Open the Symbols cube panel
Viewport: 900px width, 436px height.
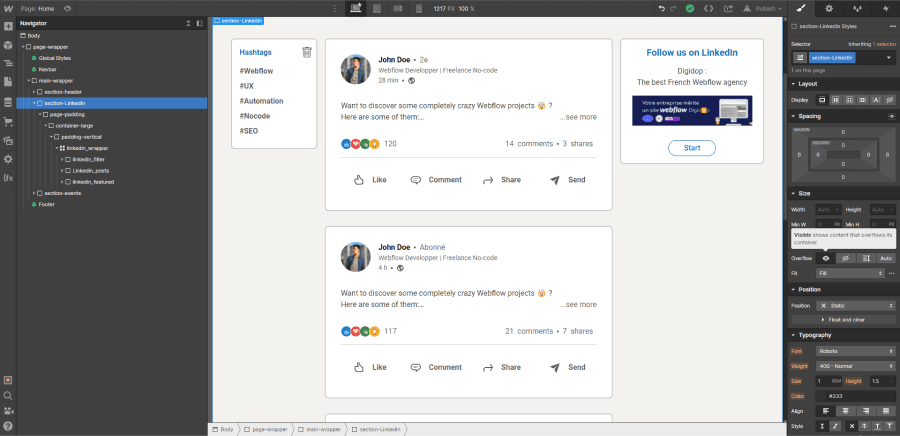click(x=8, y=45)
